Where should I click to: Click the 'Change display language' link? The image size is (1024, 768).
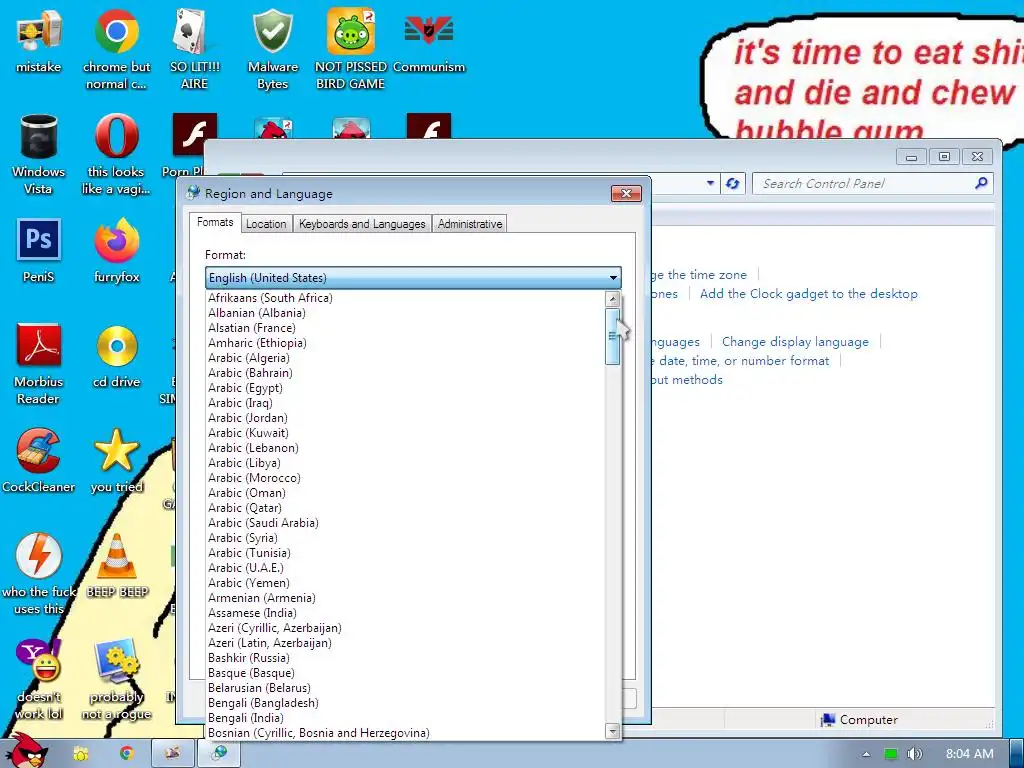pos(795,342)
